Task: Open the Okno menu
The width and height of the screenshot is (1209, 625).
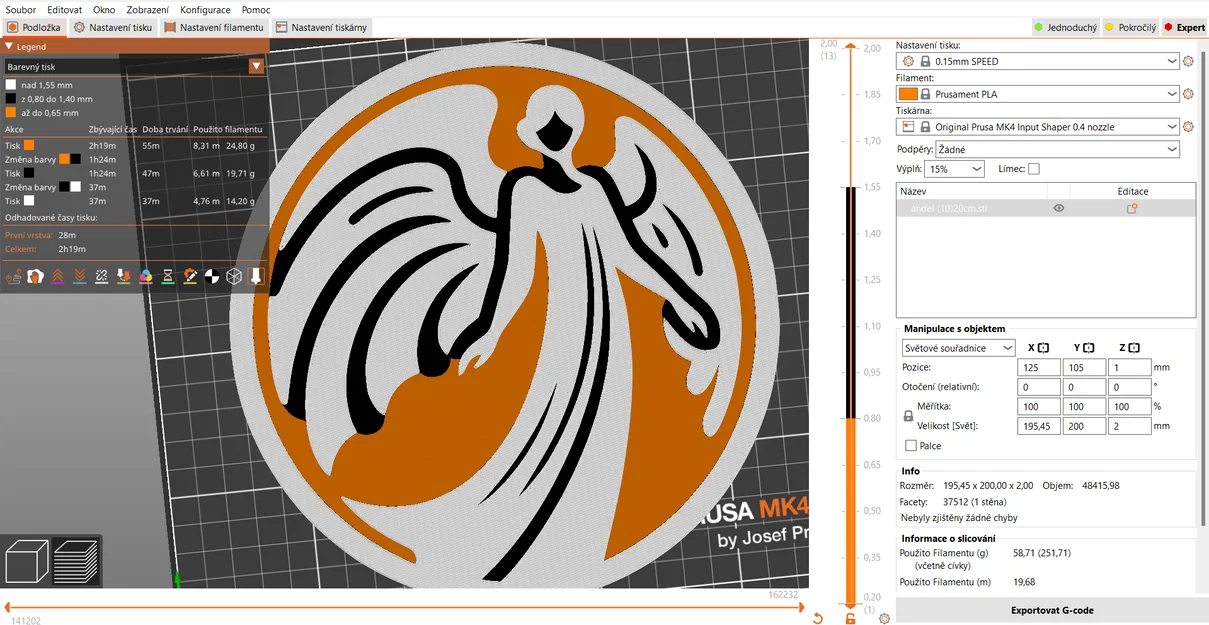Action: point(104,9)
